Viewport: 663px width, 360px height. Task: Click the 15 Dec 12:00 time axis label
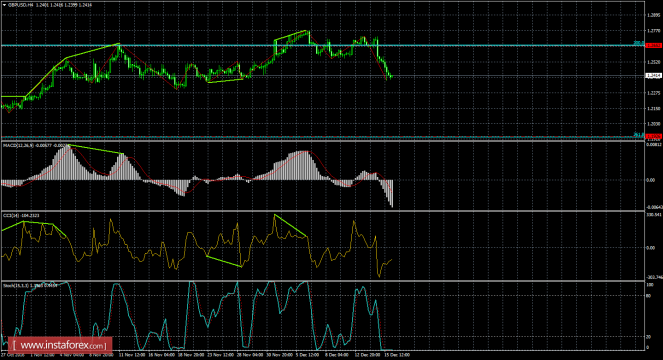click(x=396, y=355)
